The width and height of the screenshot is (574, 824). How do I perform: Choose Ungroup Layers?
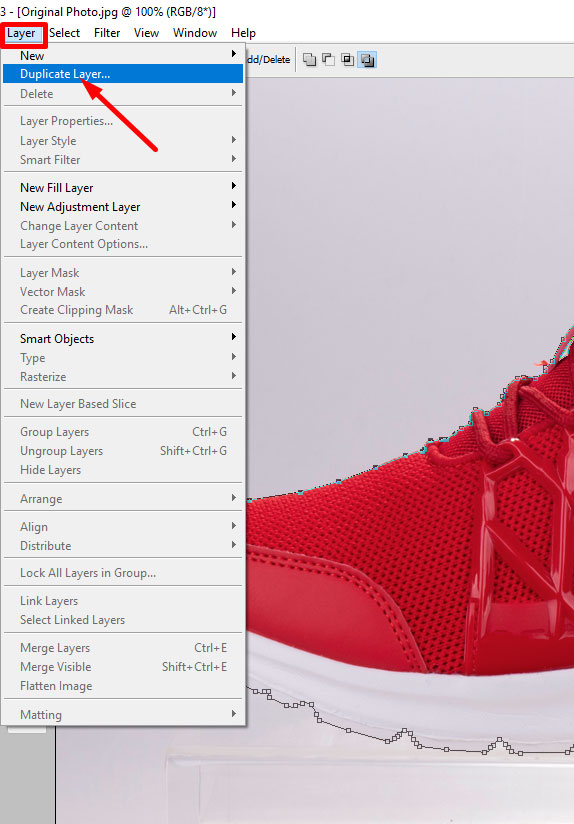pyautogui.click(x=123, y=451)
